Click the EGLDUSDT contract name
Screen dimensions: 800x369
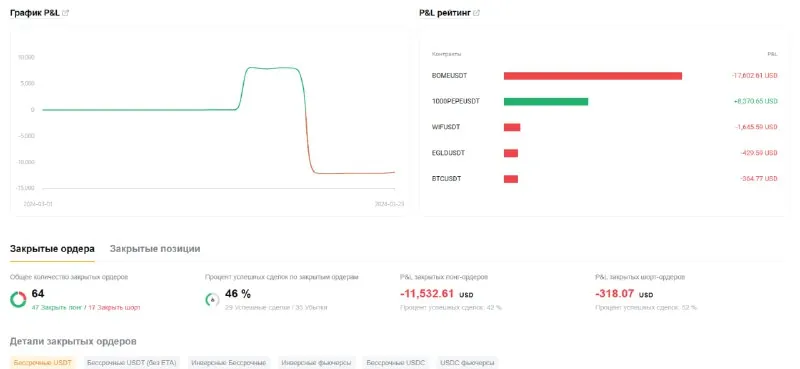point(448,153)
